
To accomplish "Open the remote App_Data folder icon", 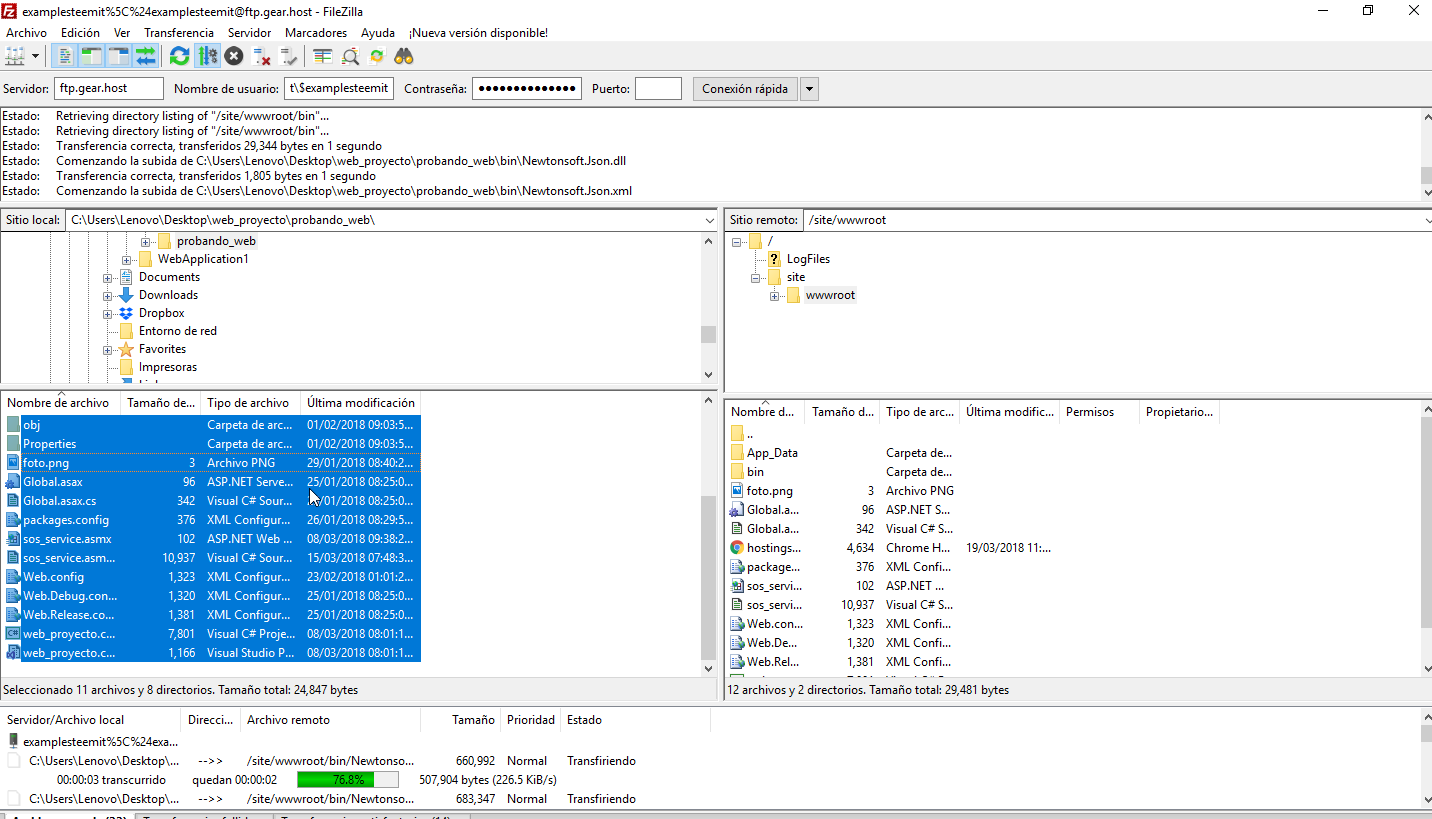I will (737, 453).
